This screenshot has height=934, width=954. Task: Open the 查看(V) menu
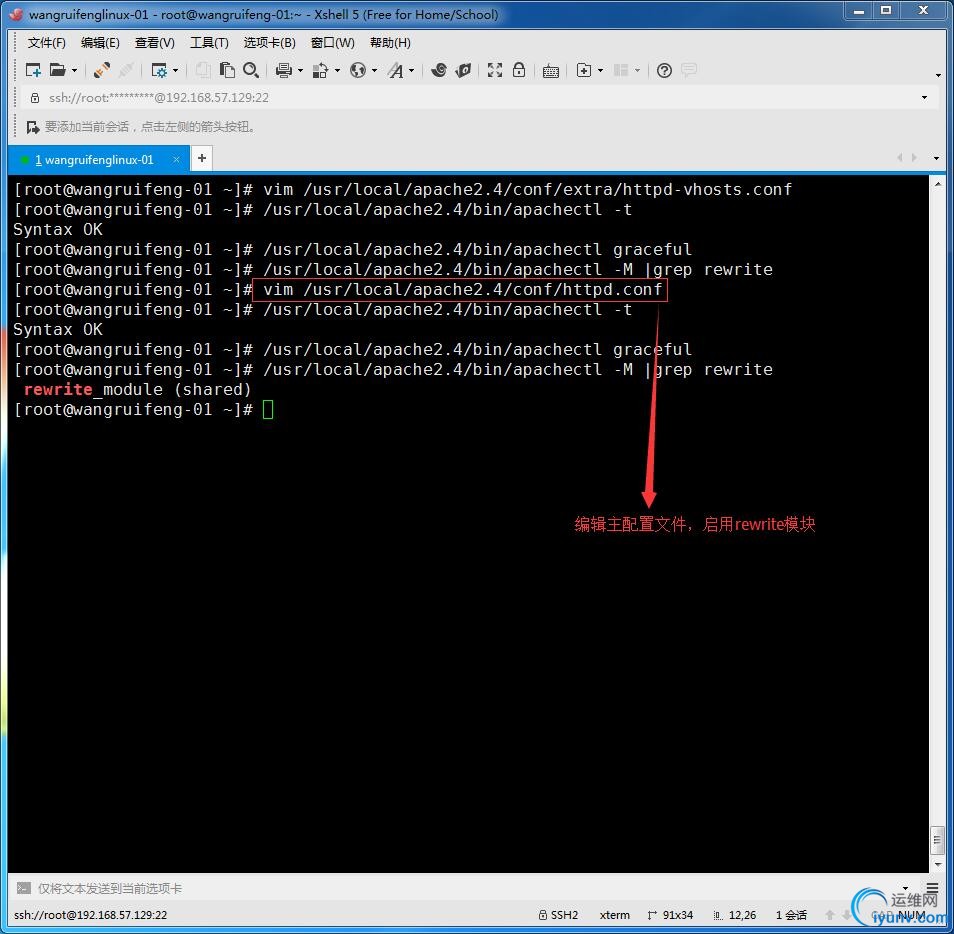[x=155, y=43]
